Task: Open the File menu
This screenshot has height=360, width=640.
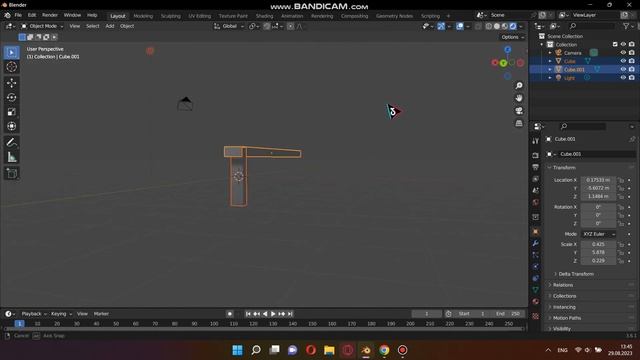Action: tap(18, 15)
